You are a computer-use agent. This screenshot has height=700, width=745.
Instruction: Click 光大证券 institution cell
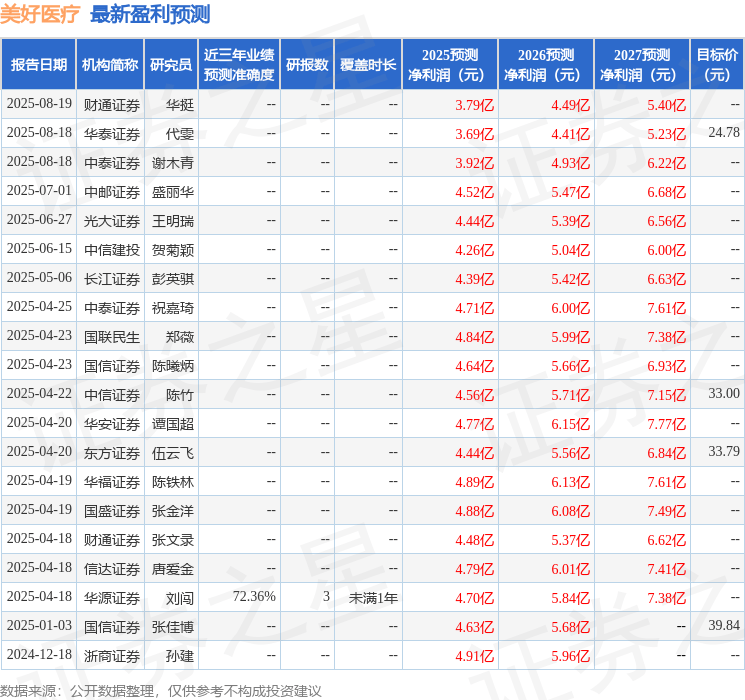[x=112, y=221]
